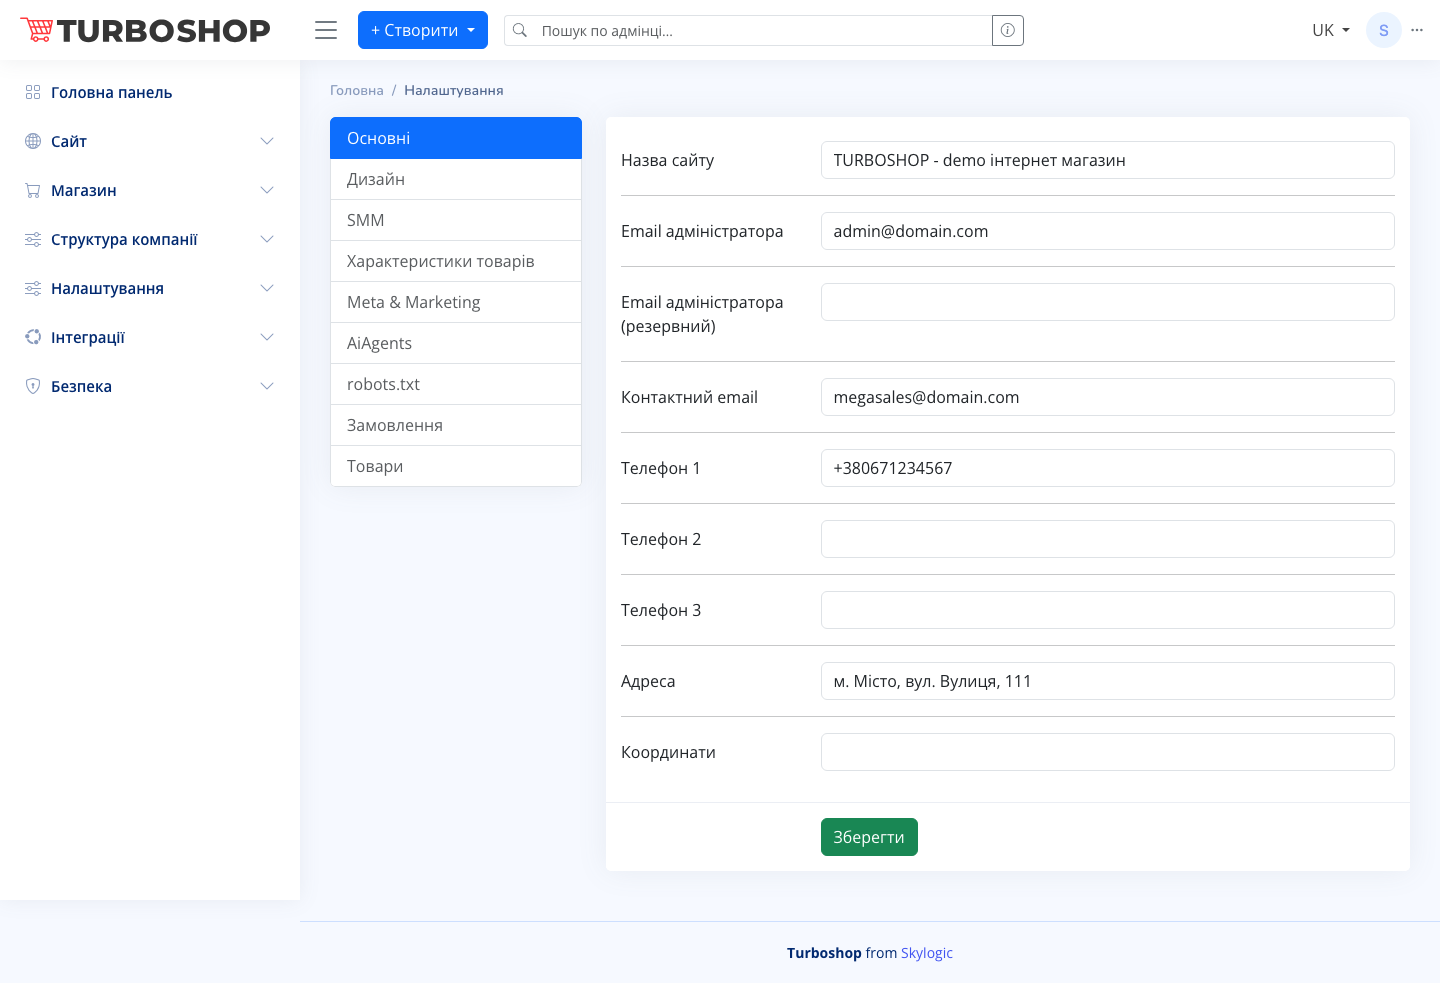1440x983 pixels.
Task: Expand the Налаштування sidebar chevron
Action: (x=267, y=288)
